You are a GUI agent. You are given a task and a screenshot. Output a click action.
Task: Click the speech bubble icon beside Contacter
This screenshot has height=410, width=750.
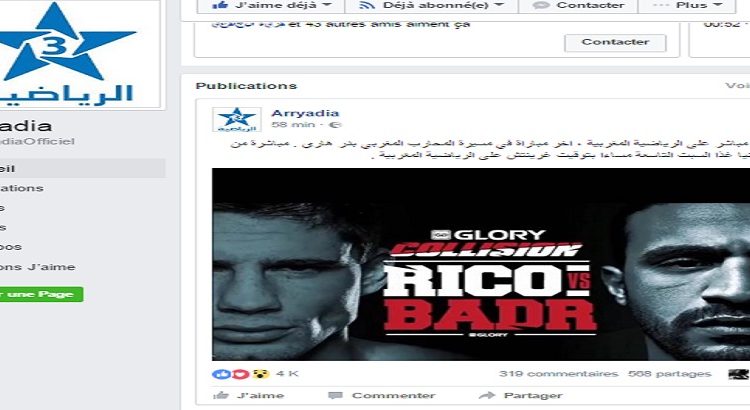541,6
